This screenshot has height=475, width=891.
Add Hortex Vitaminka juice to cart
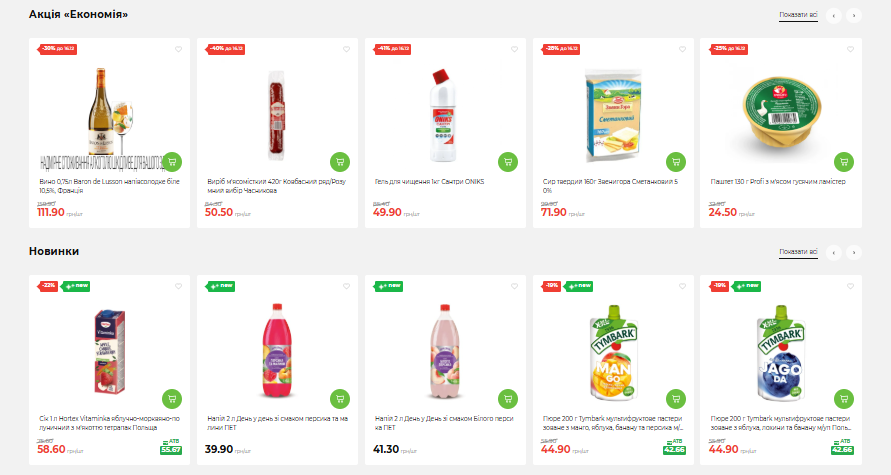pos(172,397)
